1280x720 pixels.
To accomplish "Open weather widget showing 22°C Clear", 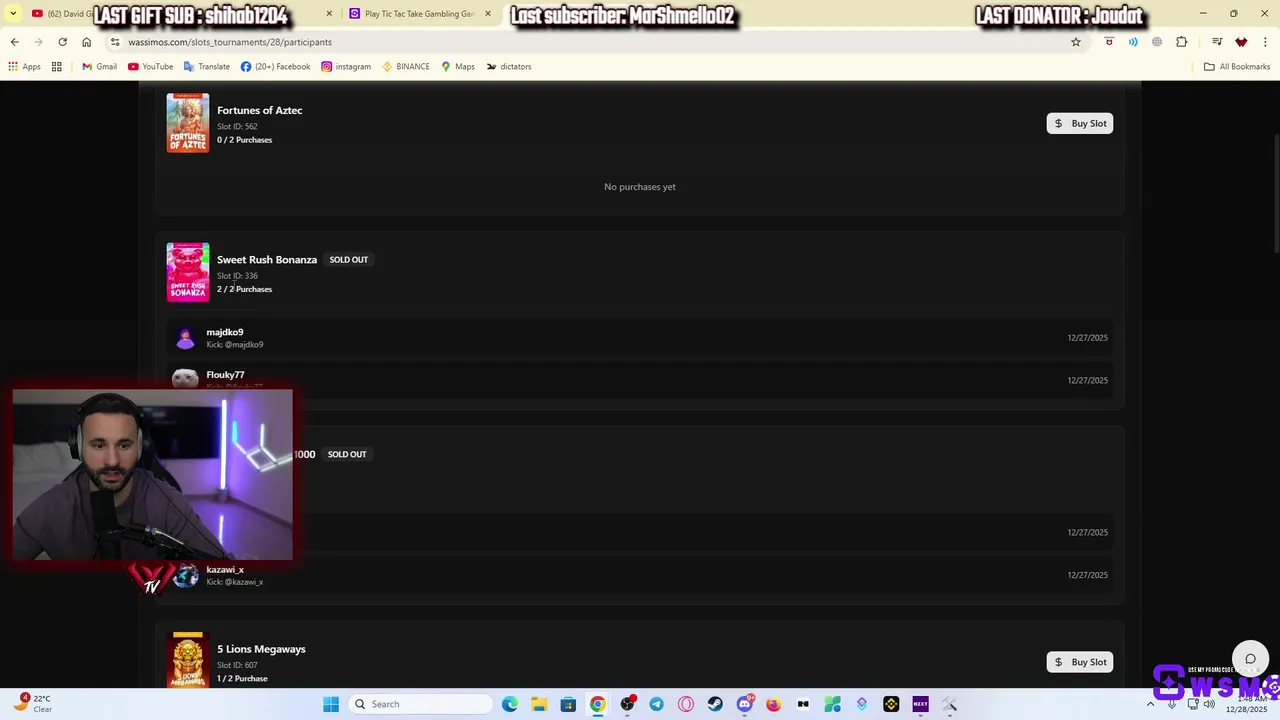I will 33,704.
